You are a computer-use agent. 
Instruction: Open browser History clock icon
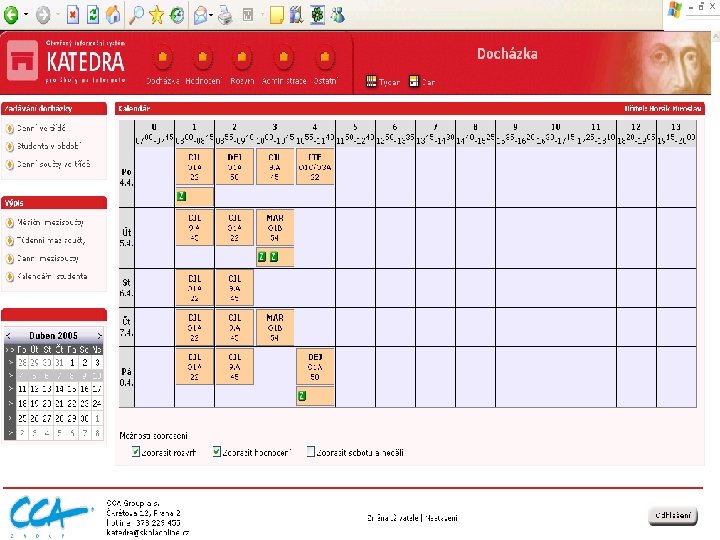tap(177, 16)
